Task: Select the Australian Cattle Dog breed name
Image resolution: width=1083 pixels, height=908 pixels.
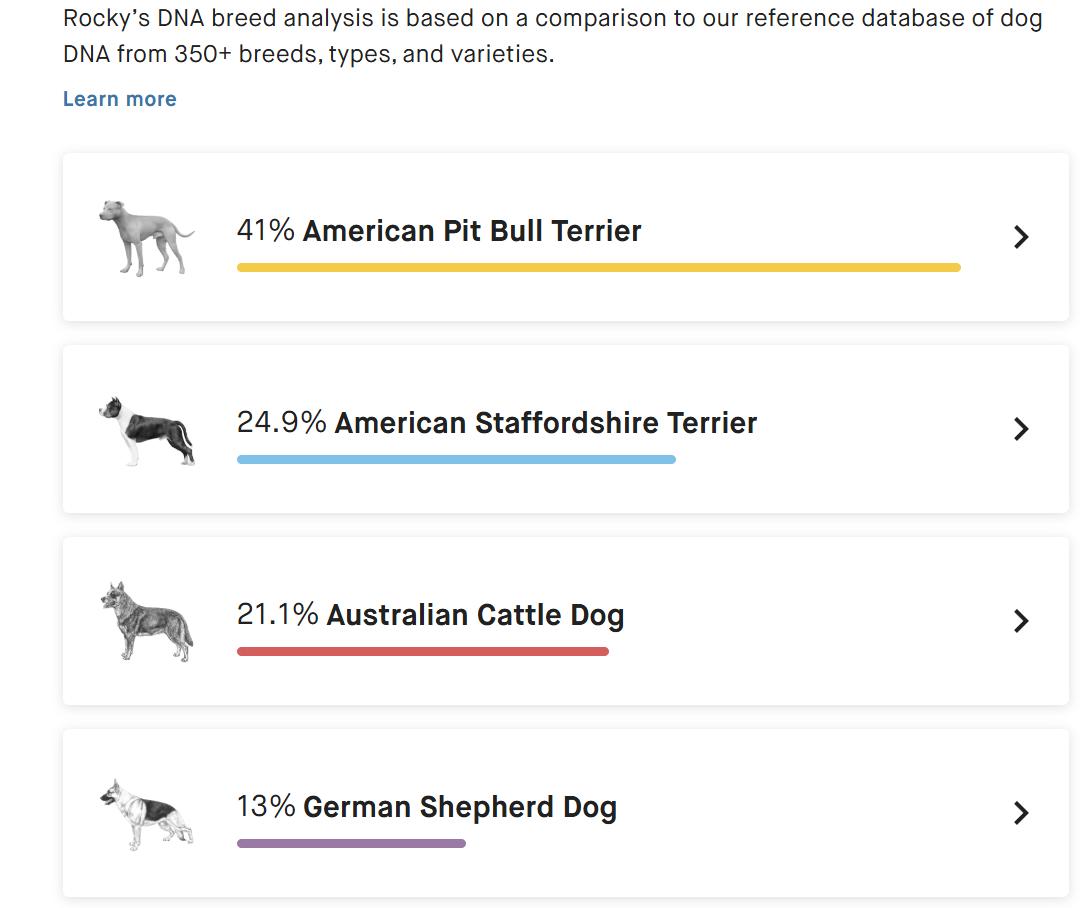Action: (475, 615)
